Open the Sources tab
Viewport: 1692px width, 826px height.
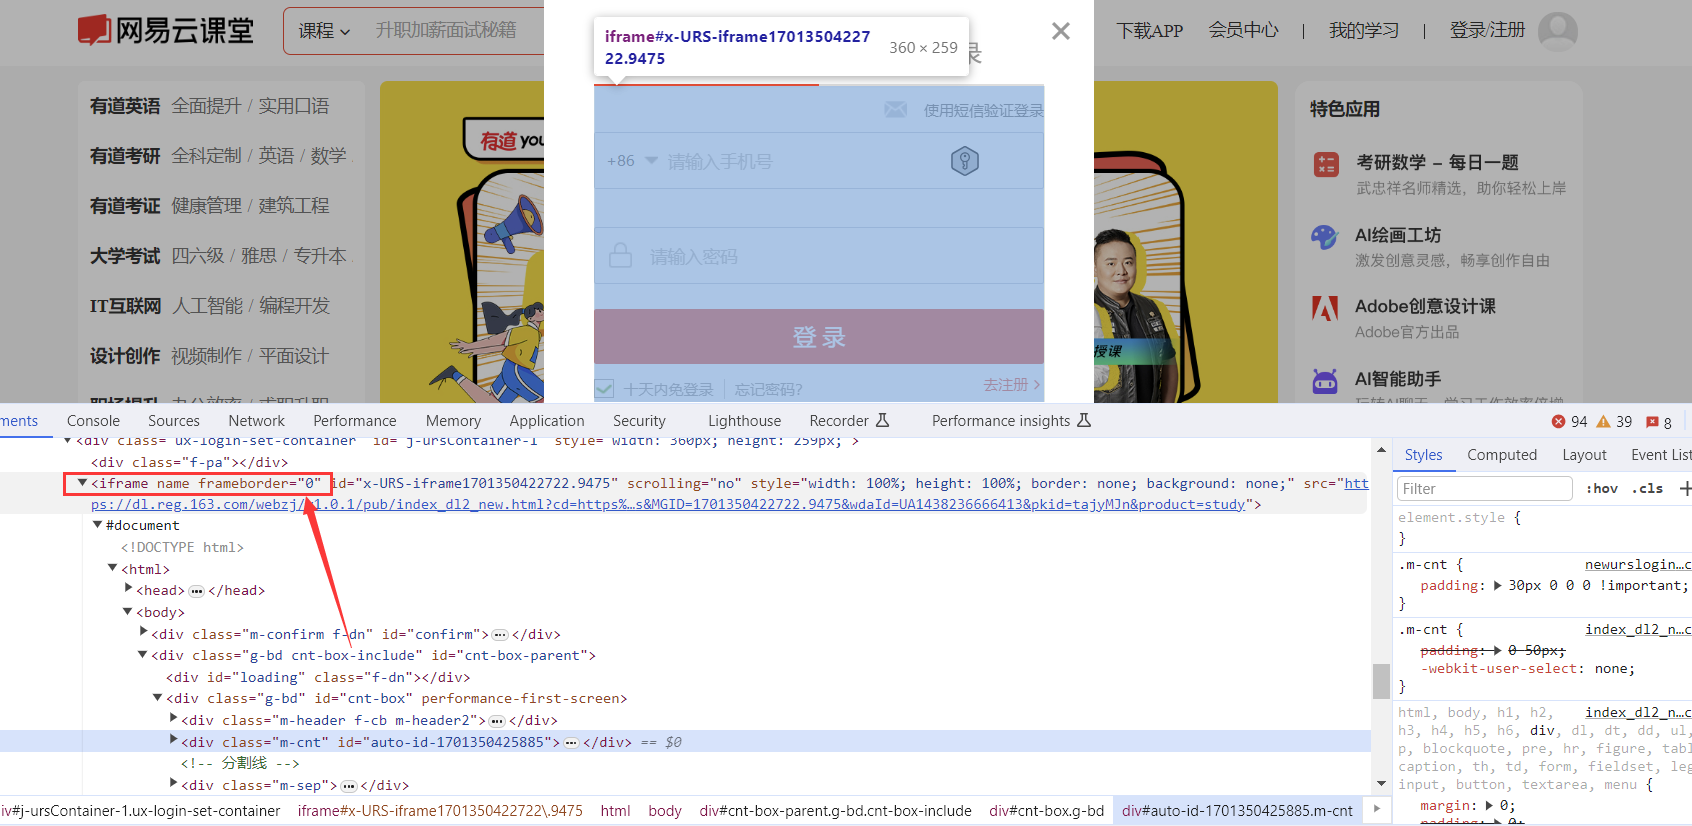pos(174,421)
